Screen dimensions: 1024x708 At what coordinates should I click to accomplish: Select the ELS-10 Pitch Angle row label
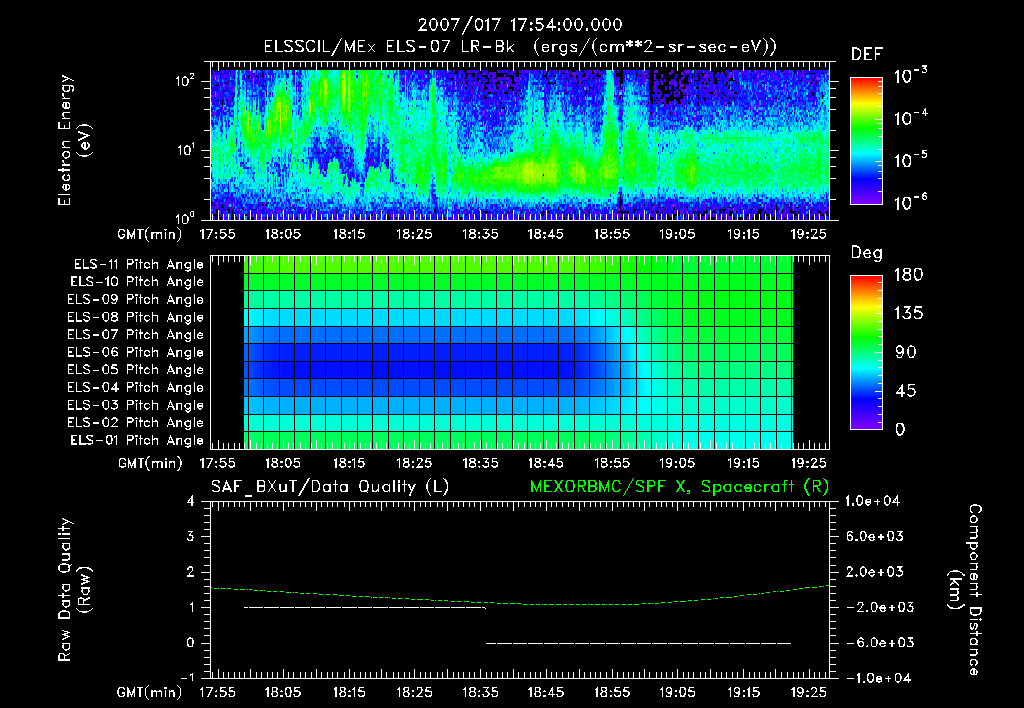pyautogui.click(x=137, y=282)
